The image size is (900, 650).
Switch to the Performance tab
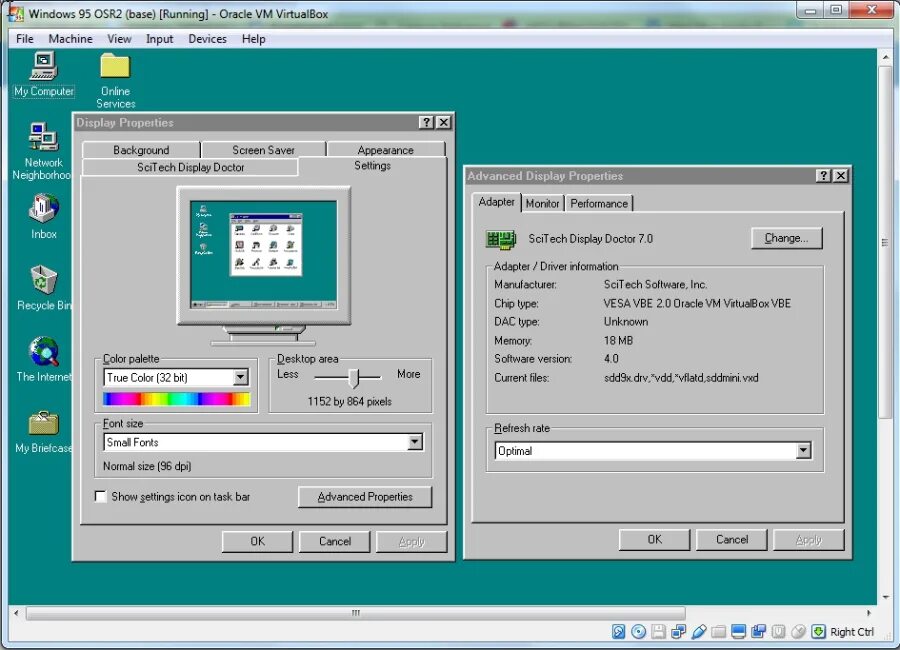coord(599,203)
